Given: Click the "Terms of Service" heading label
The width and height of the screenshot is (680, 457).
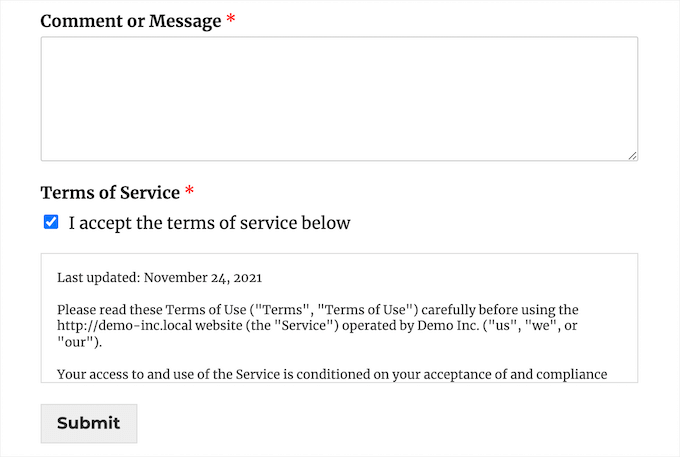Looking at the screenshot, I should tap(110, 193).
